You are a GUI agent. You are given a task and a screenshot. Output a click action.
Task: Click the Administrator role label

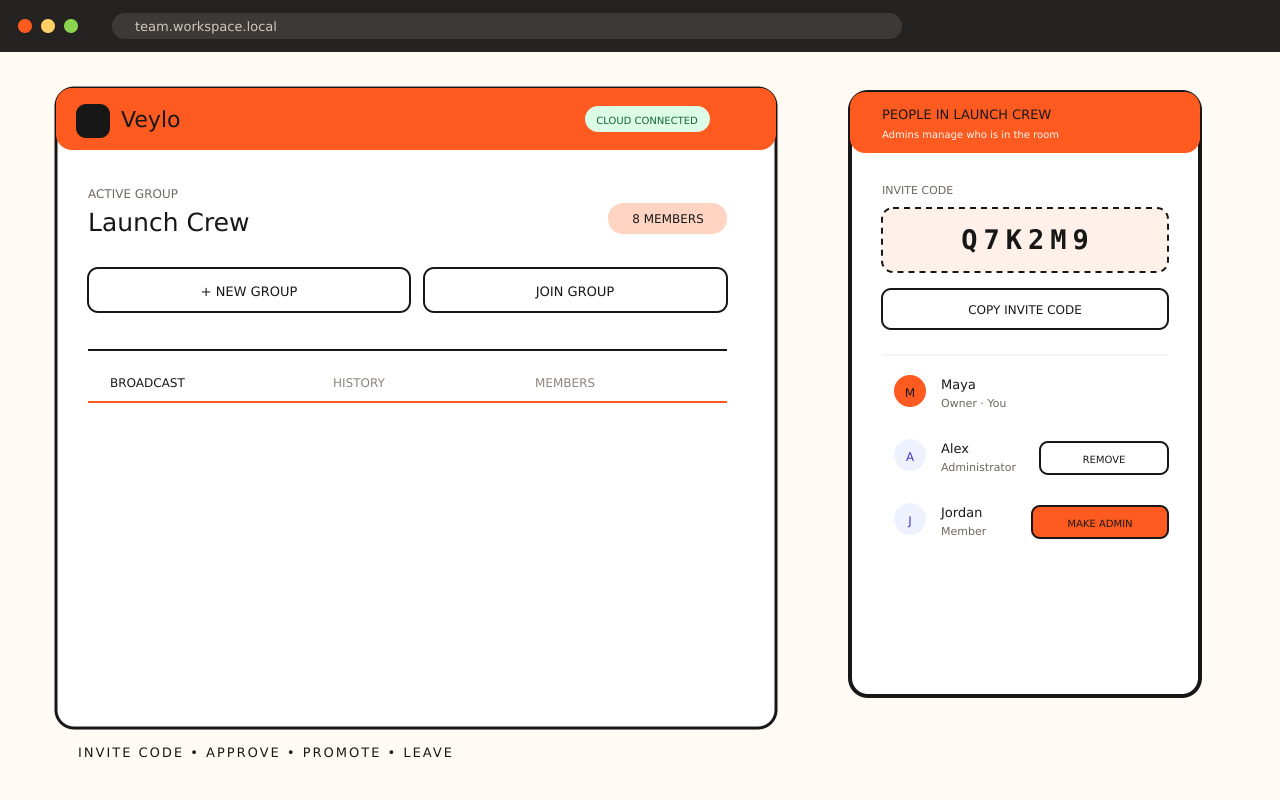(978, 467)
